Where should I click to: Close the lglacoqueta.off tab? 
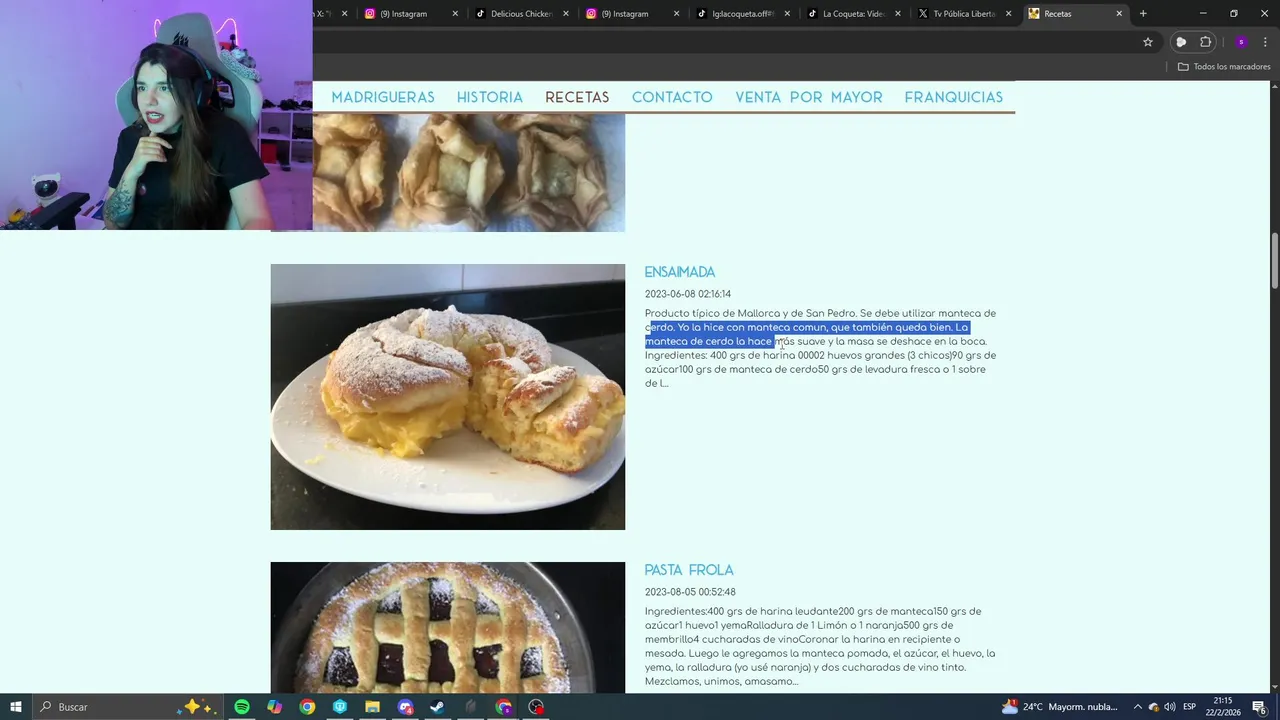787,14
